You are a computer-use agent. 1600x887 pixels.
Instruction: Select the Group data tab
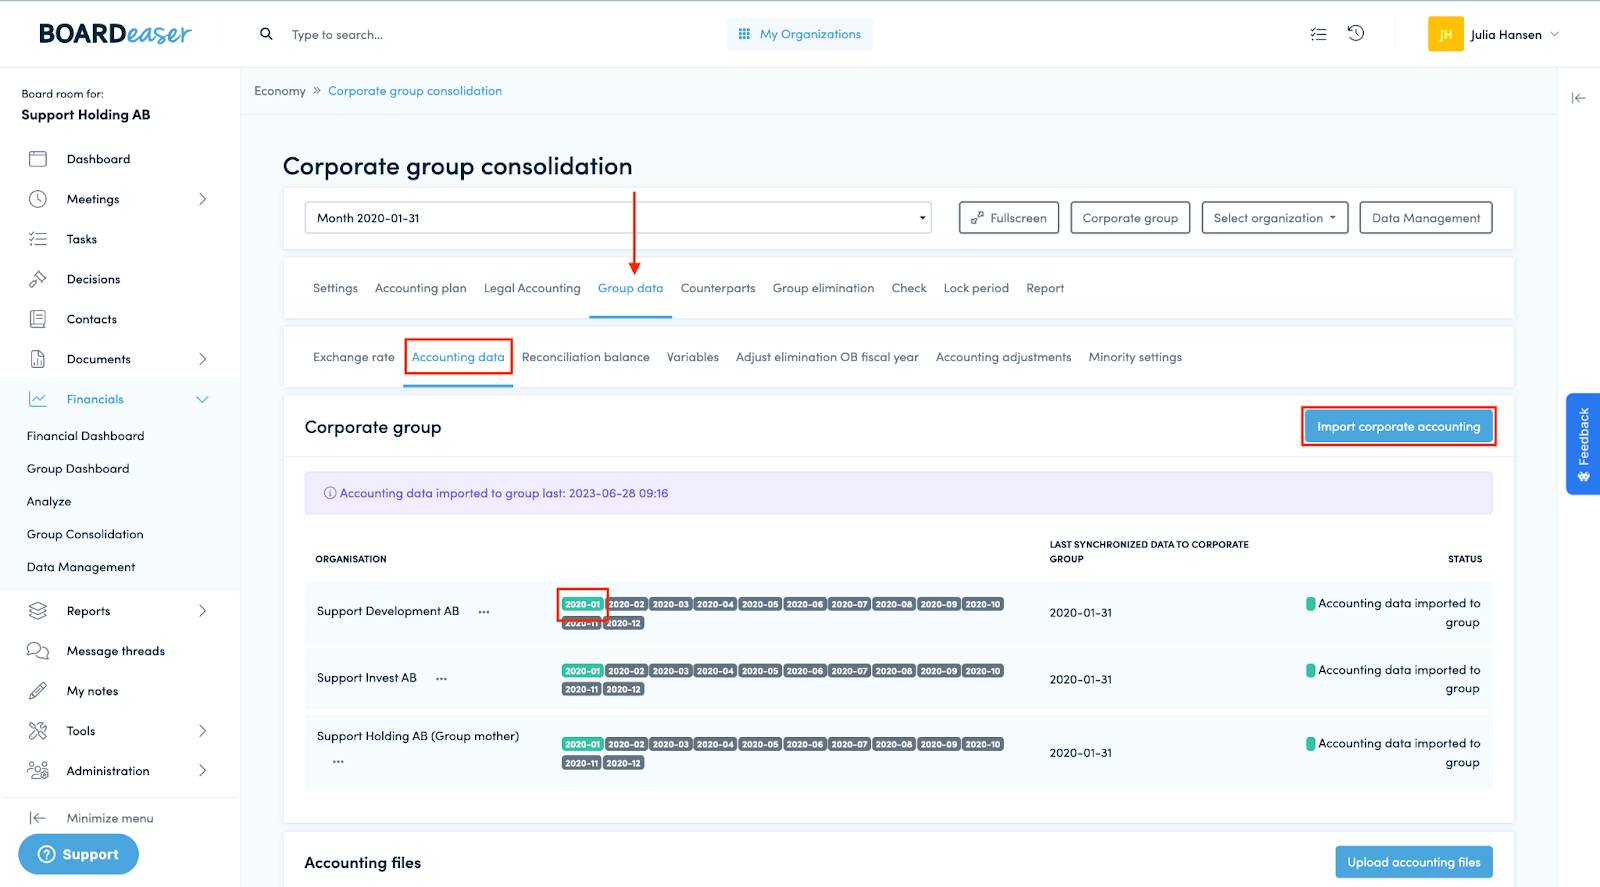pos(630,288)
